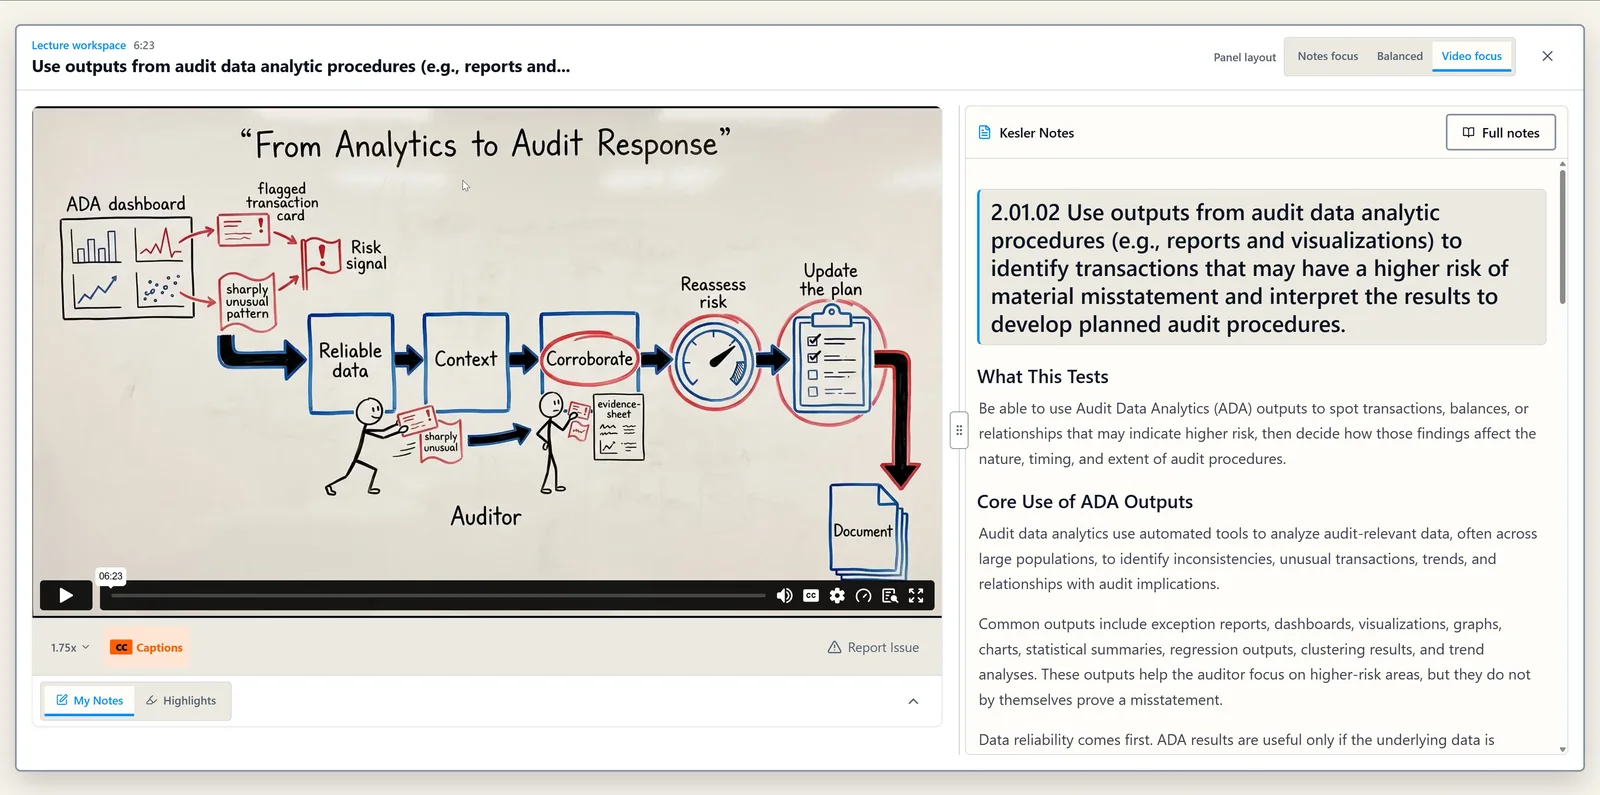Click the 'What This Tests' heading
This screenshot has width=1600, height=795.
[x=1043, y=377]
